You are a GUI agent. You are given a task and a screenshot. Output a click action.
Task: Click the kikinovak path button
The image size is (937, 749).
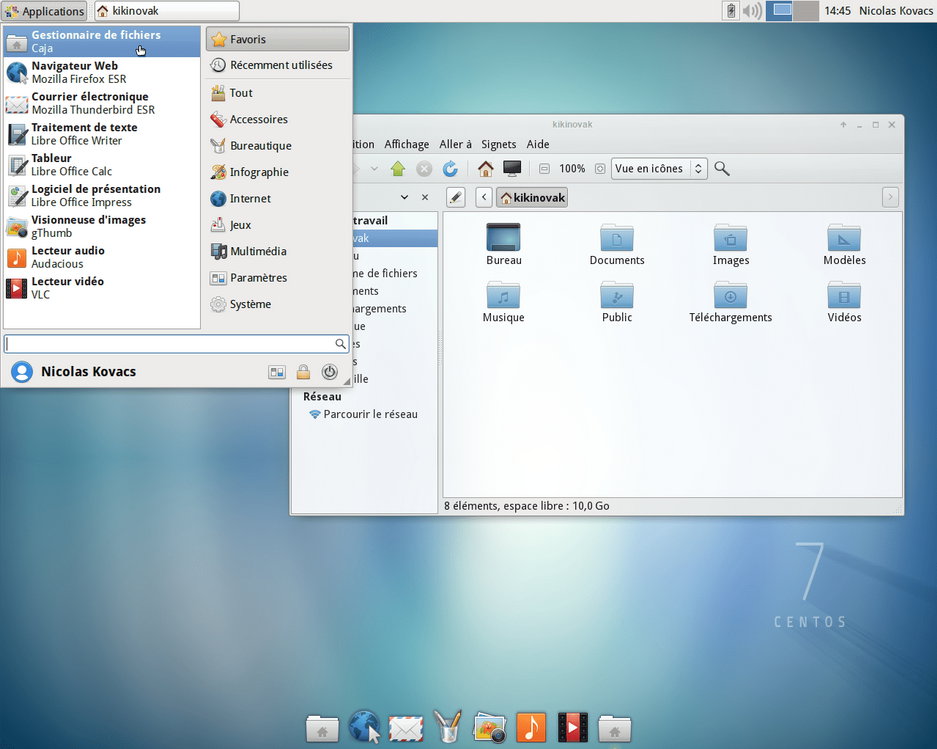[x=532, y=197]
